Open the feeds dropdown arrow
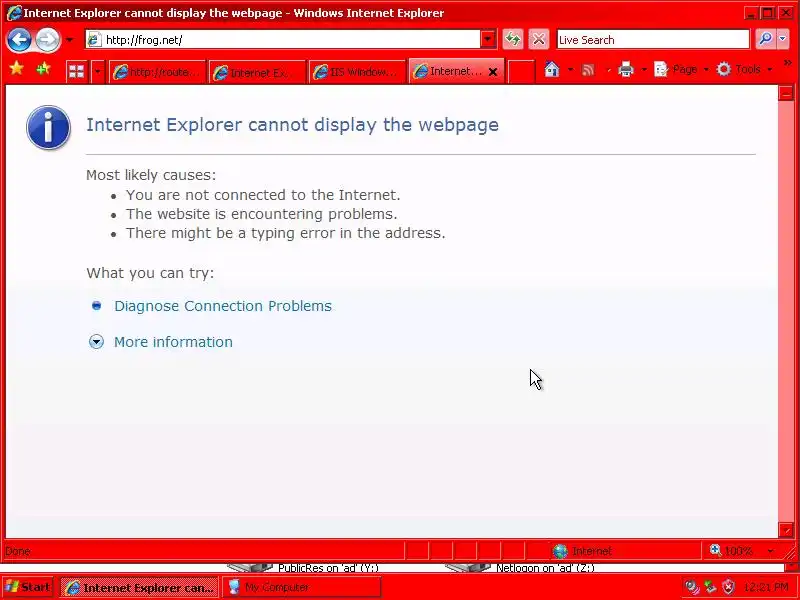800x600 pixels. tap(608, 69)
